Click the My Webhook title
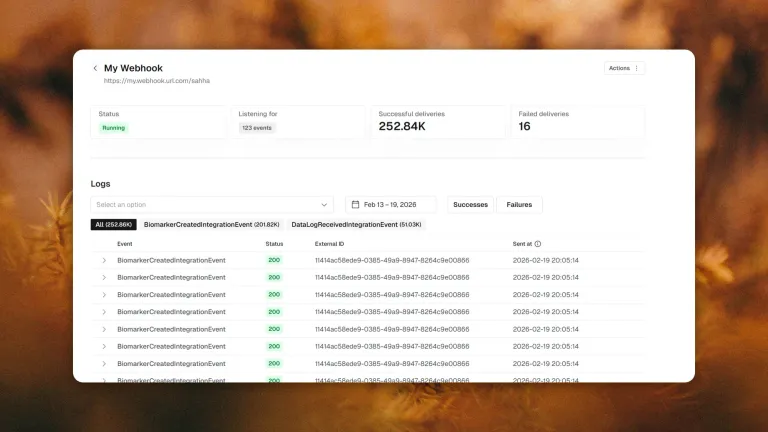 (133, 68)
